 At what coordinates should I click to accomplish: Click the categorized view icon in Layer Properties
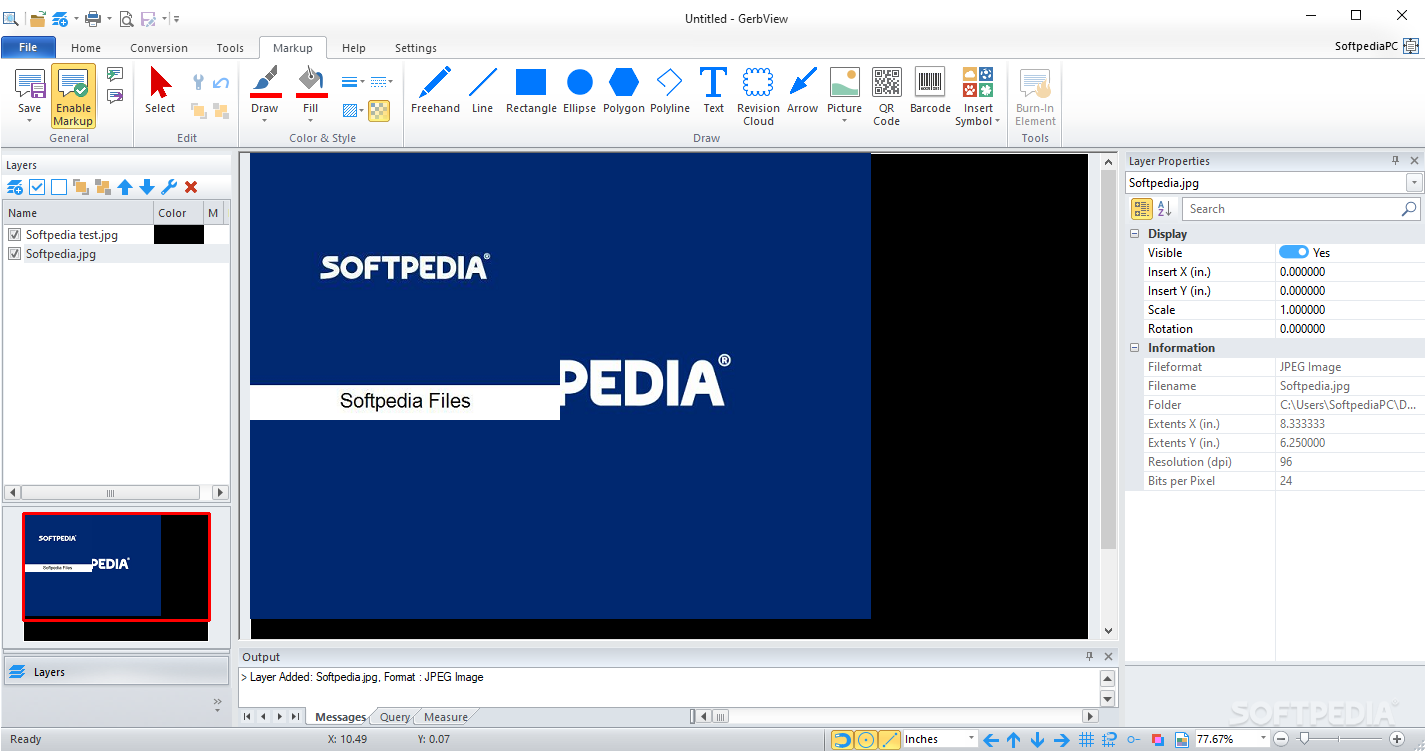[x=1141, y=209]
